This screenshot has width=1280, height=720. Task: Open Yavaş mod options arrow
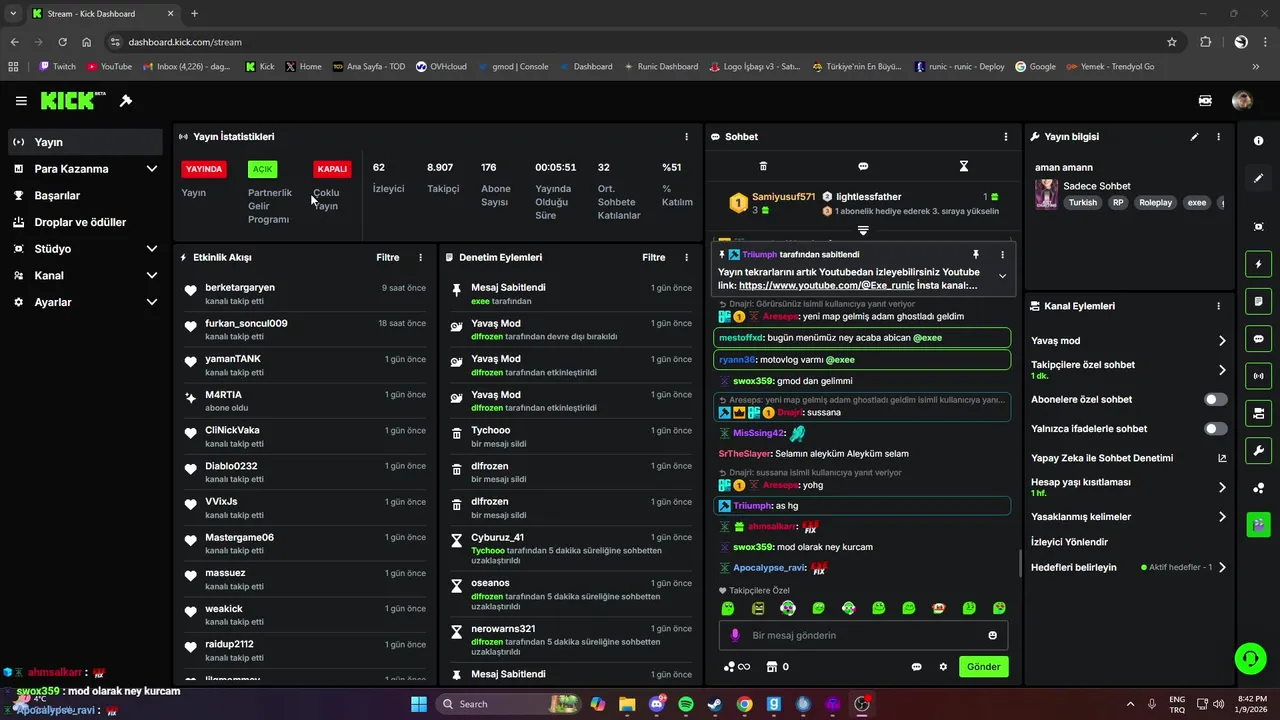click(1222, 341)
